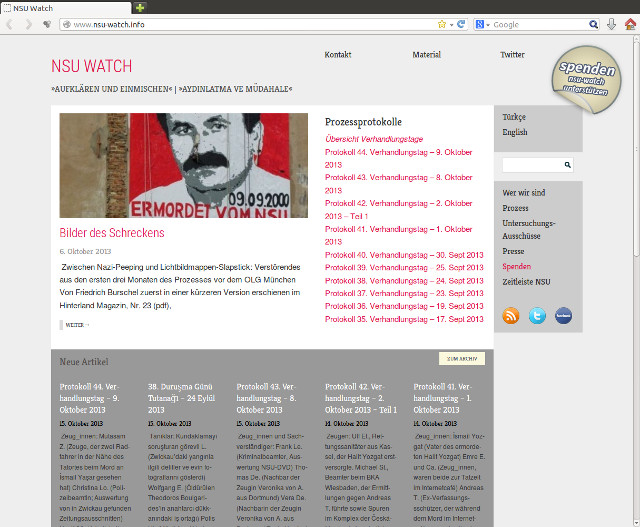The height and width of the screenshot is (527, 640).
Task: Open the blue Twitter bird icon
Action: [x=537, y=316]
